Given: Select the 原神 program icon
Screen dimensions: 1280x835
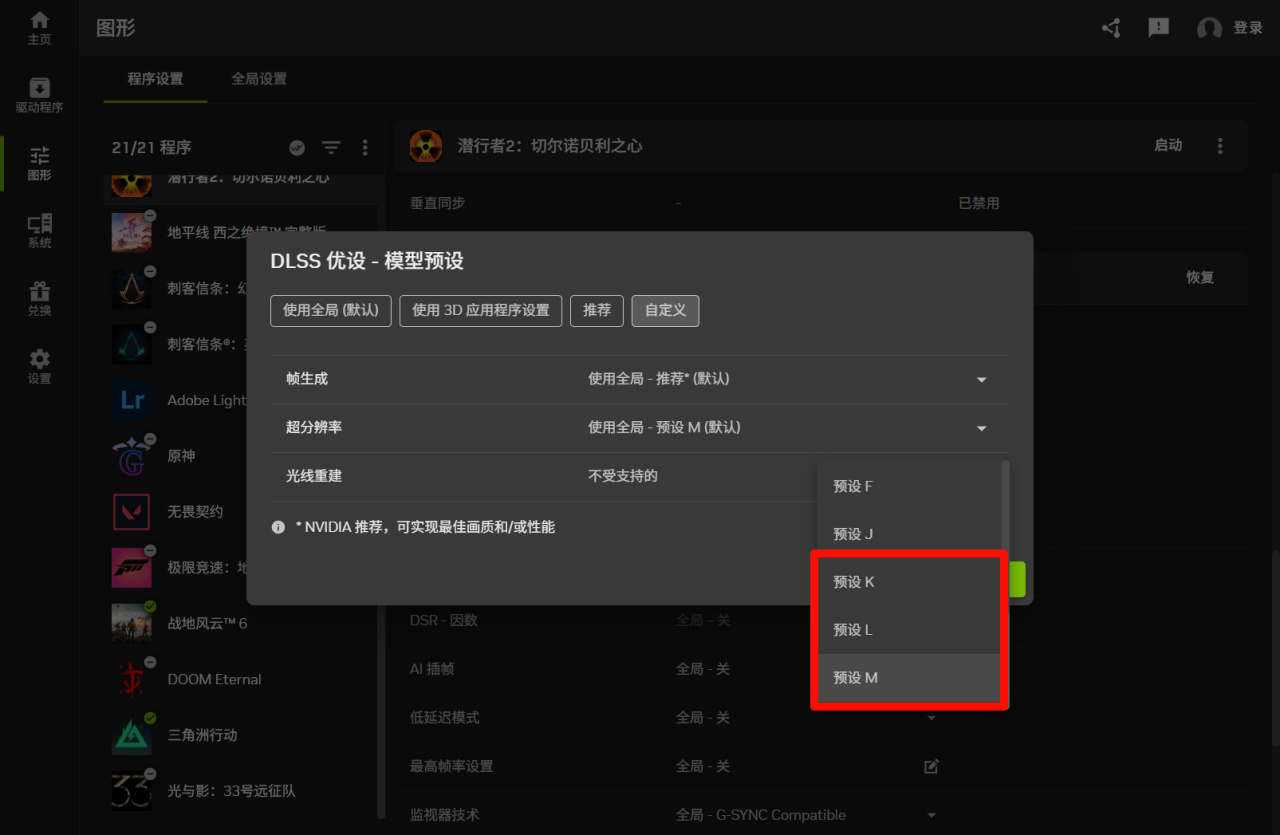Looking at the screenshot, I should [x=131, y=456].
